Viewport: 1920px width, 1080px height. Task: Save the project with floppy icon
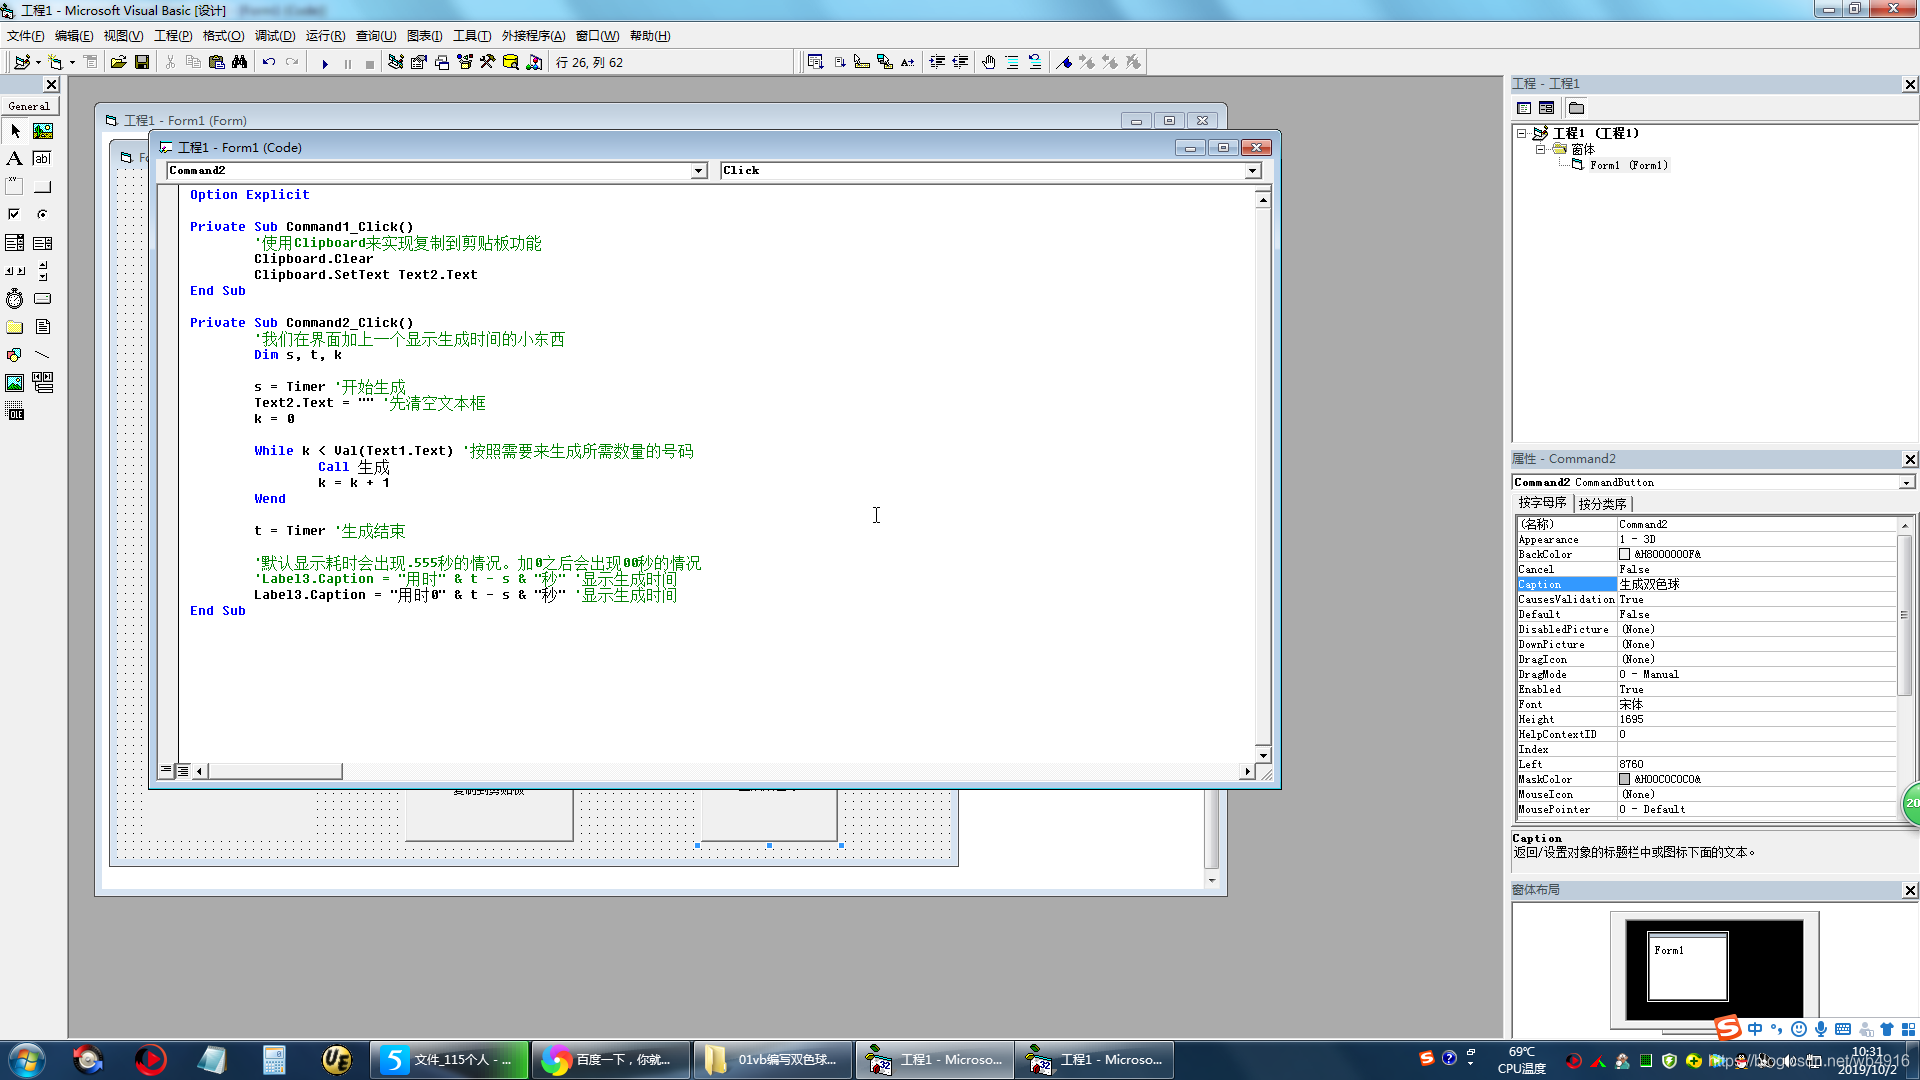(x=142, y=63)
